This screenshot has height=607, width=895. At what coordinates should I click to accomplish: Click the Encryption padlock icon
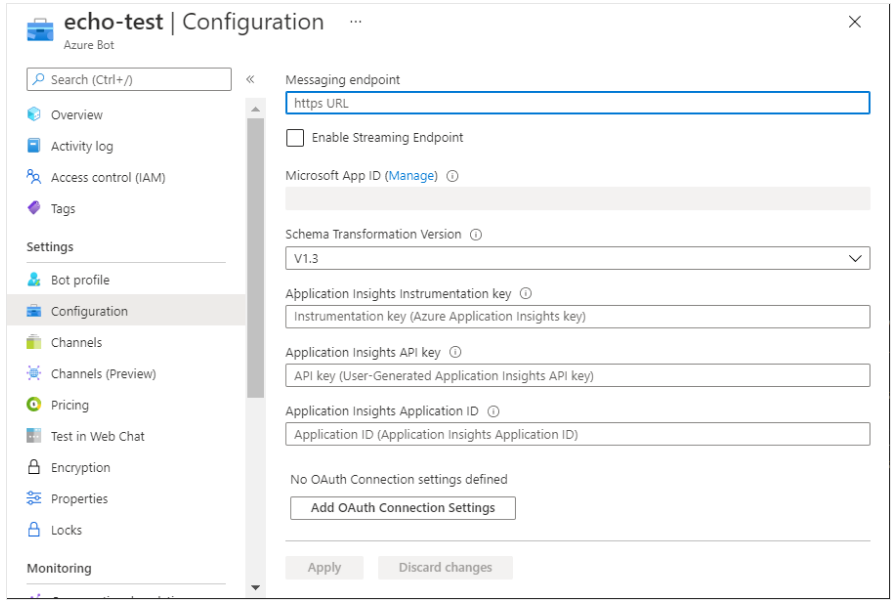(35, 467)
